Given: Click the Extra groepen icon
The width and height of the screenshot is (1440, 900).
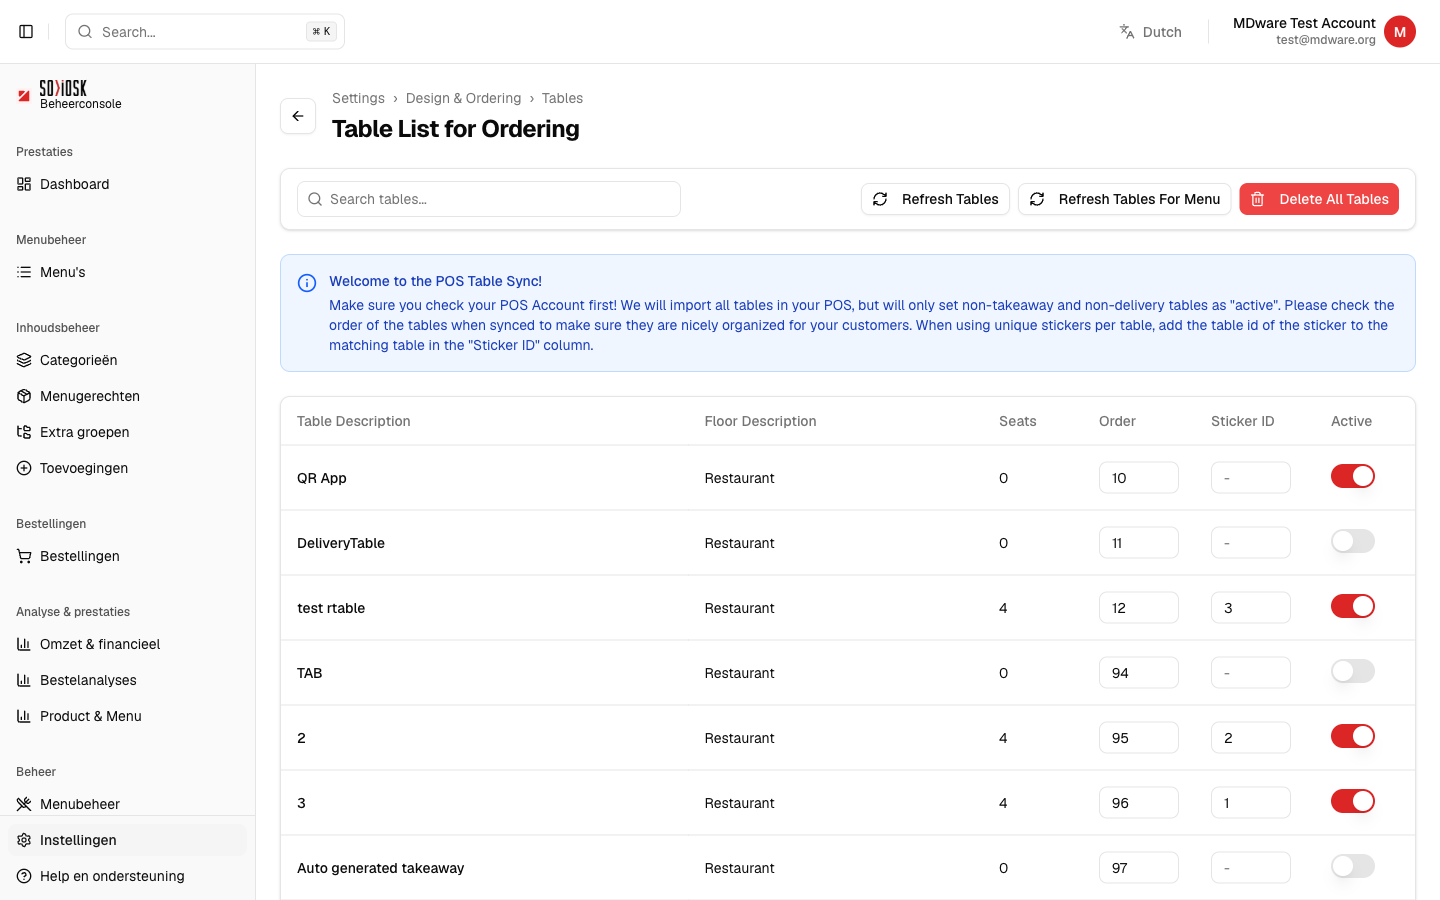Looking at the screenshot, I should 24,432.
